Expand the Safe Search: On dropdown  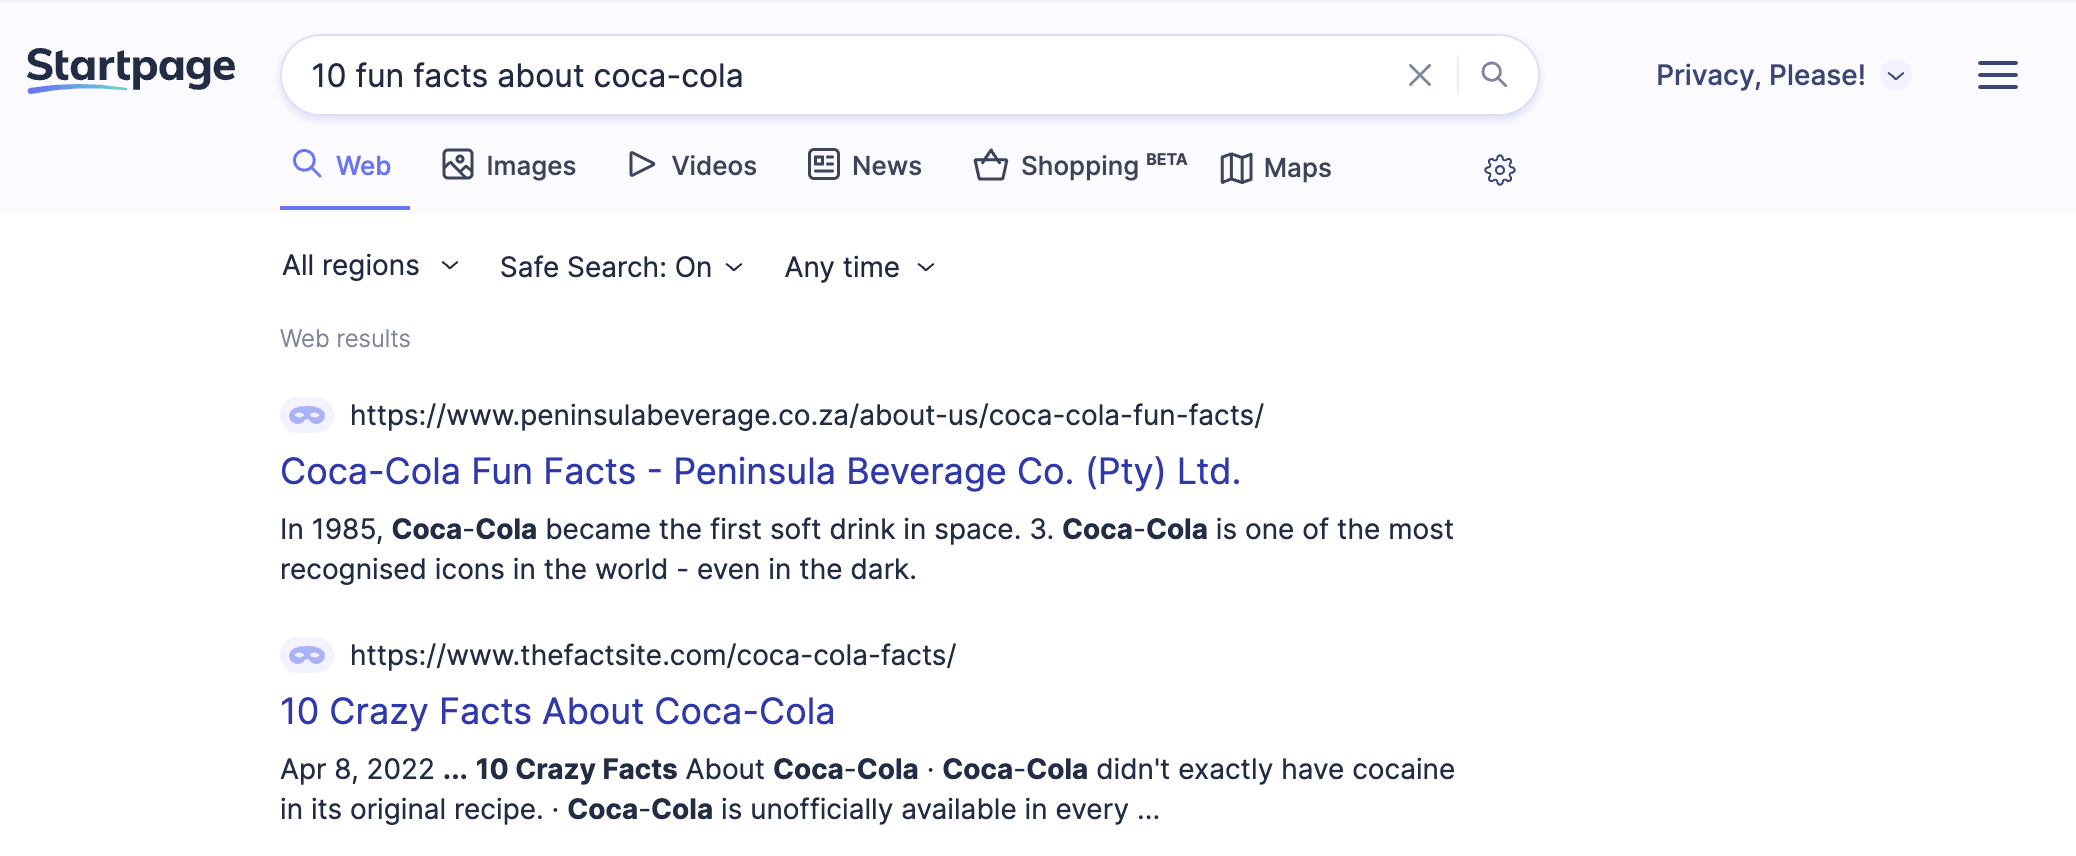point(622,267)
